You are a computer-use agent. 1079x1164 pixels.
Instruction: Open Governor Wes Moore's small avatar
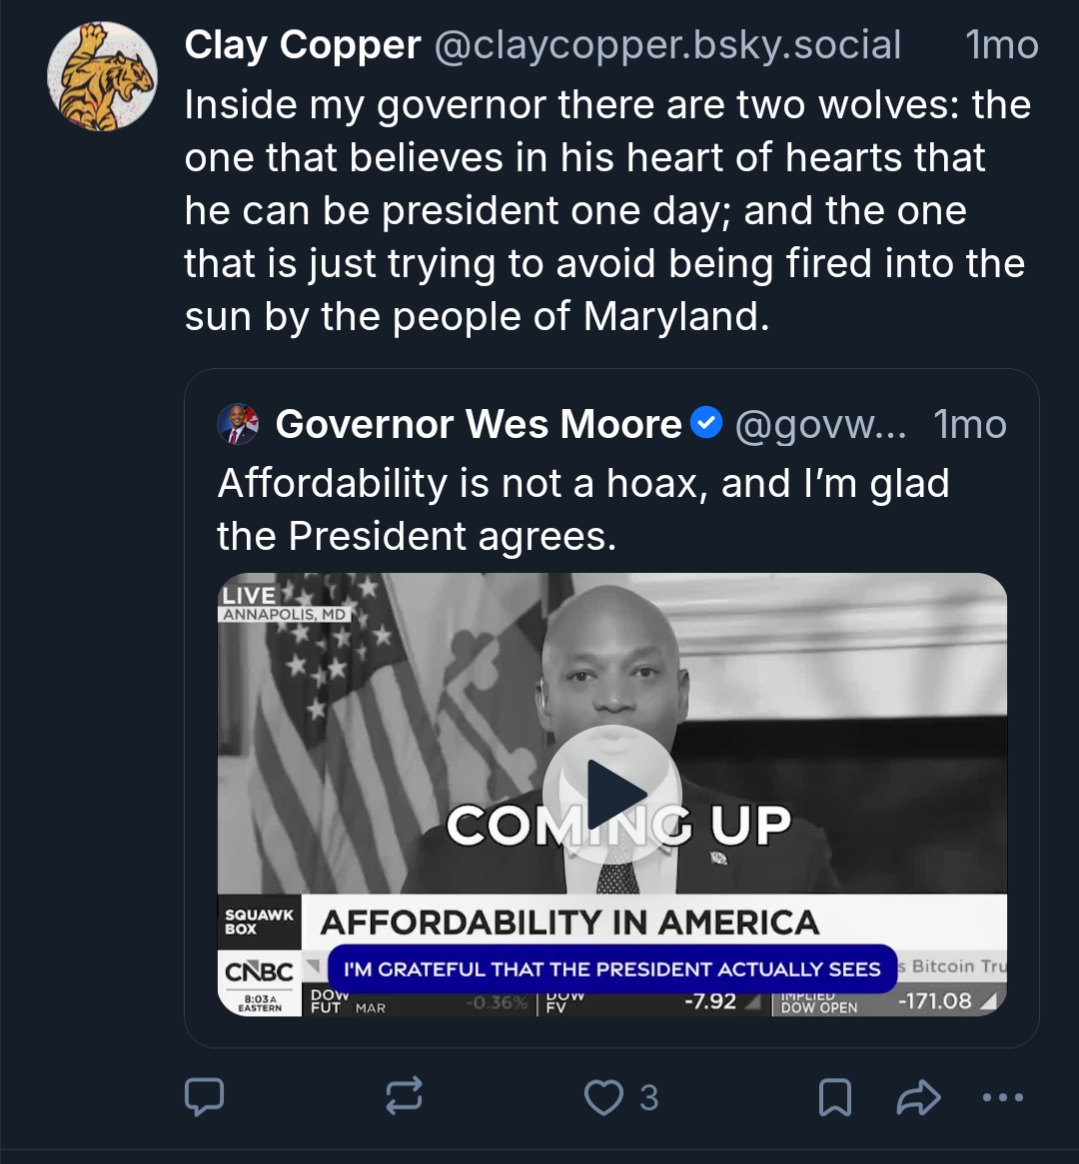point(238,425)
